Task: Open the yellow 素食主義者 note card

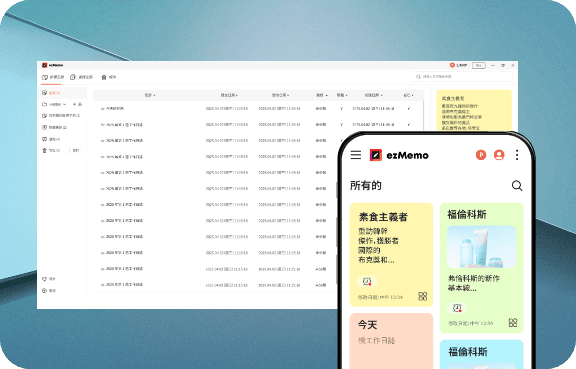Action: pos(391,255)
